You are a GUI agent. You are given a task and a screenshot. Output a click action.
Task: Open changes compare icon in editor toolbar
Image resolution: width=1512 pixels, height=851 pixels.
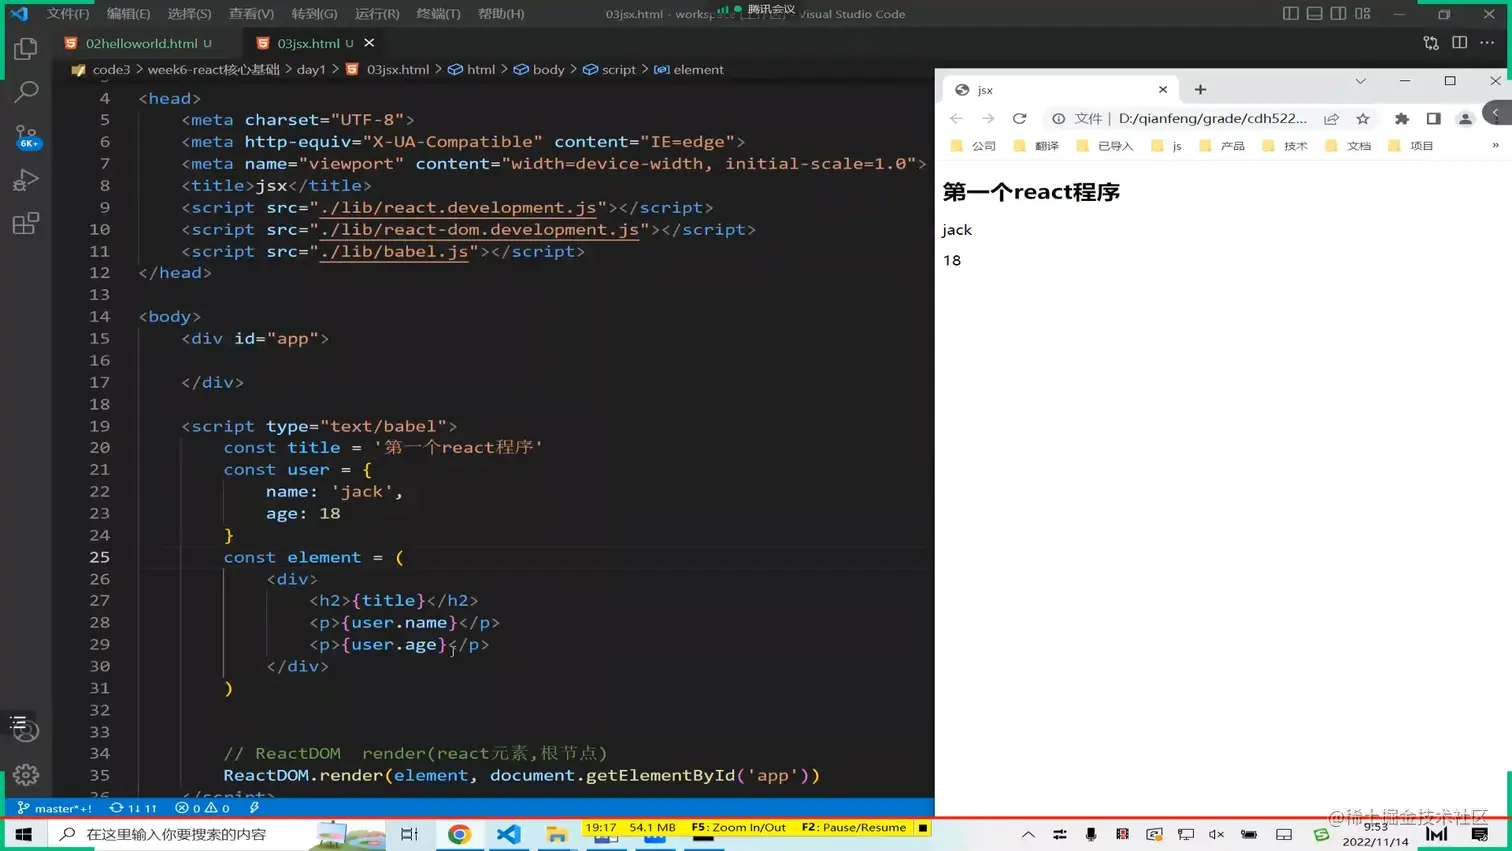click(1431, 43)
